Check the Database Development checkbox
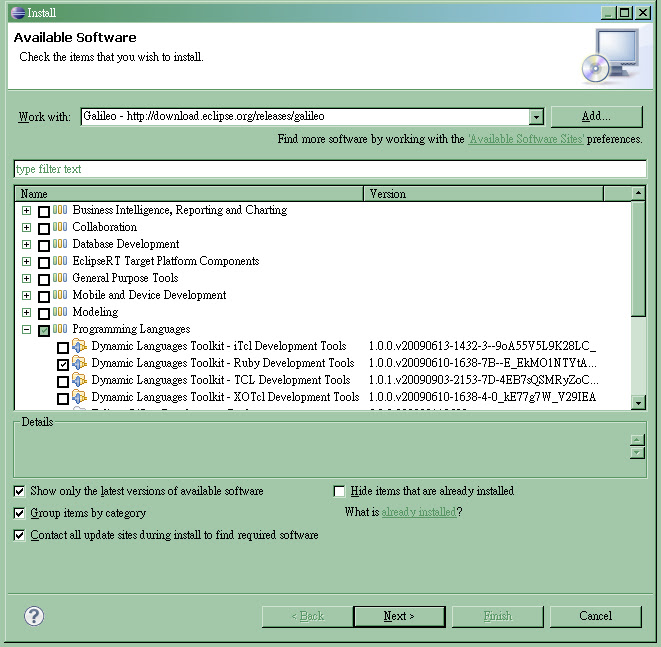The width and height of the screenshot is (661, 647). (44, 245)
